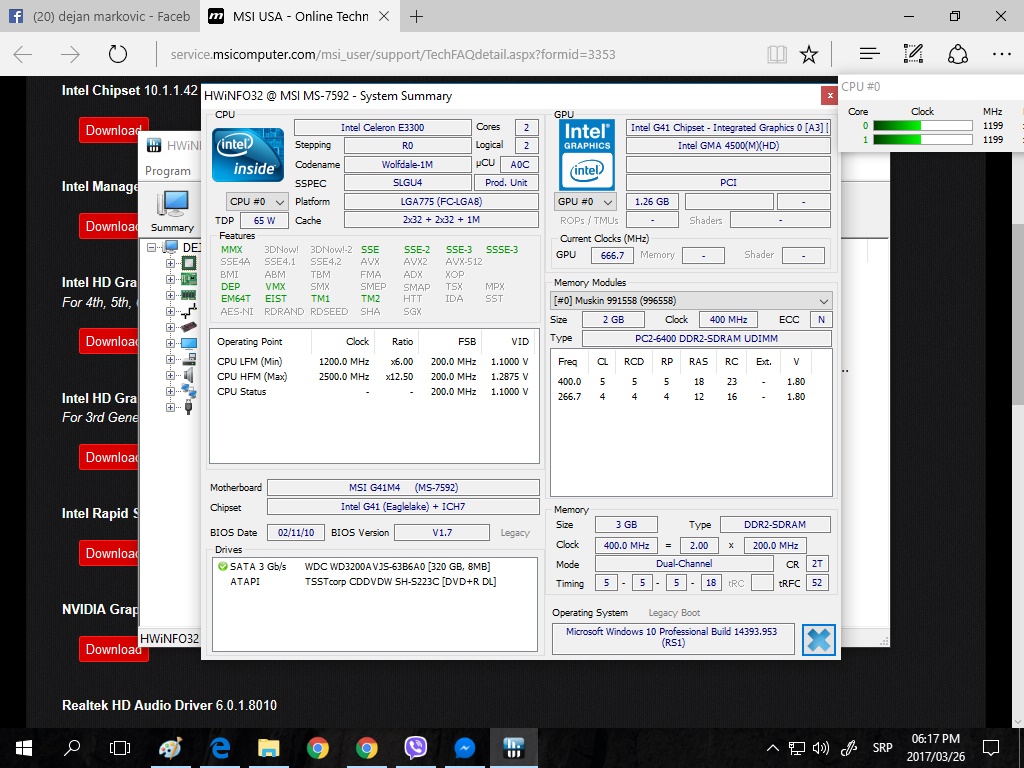Screen dimensions: 1024x768
Task: Click the Core 1 clock bar
Action: click(x=923, y=139)
